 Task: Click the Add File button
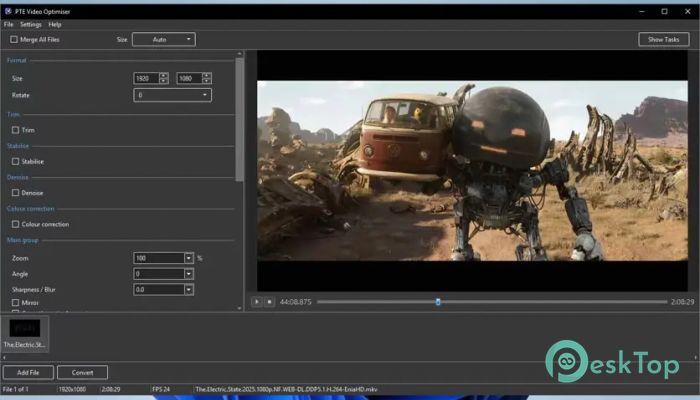point(28,372)
